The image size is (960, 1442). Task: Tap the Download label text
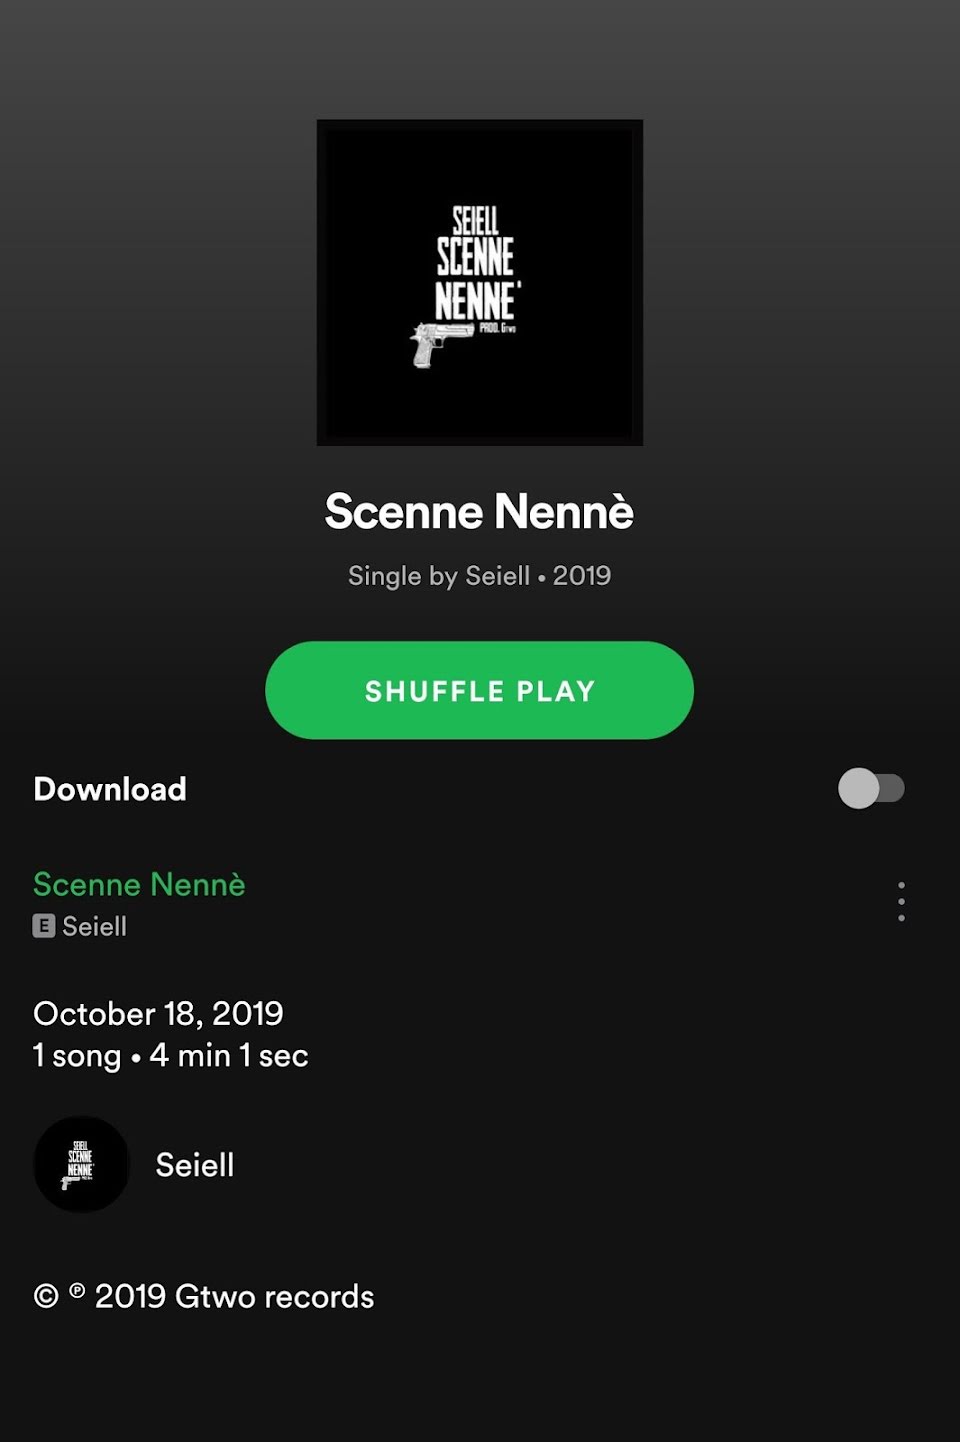(110, 789)
